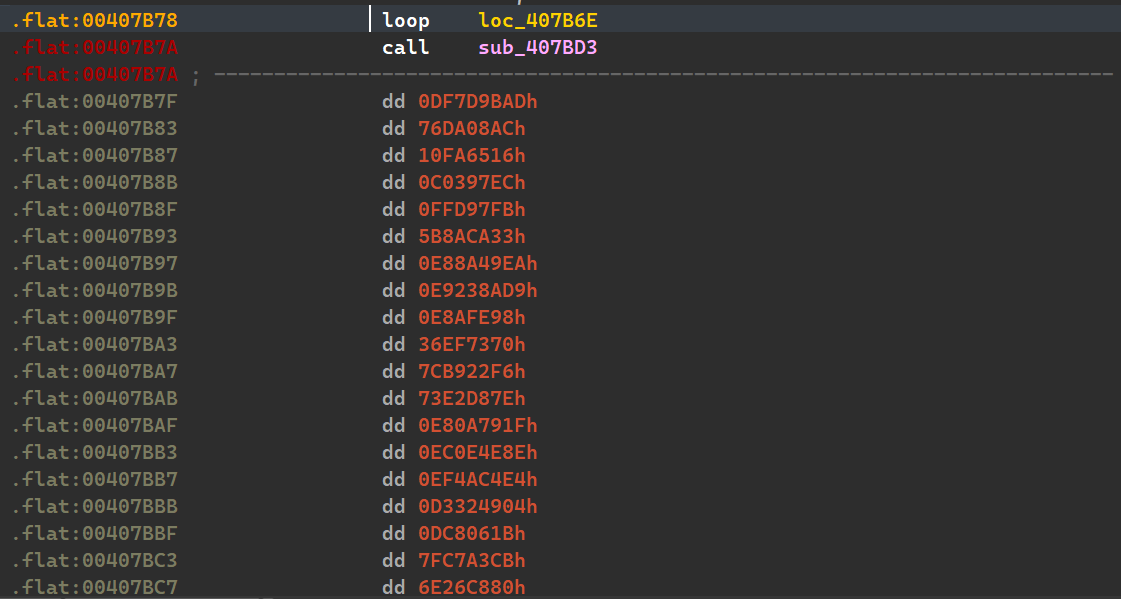The width and height of the screenshot is (1121, 599).
Task: Click the dword 36EF7370h
Action: point(472,344)
